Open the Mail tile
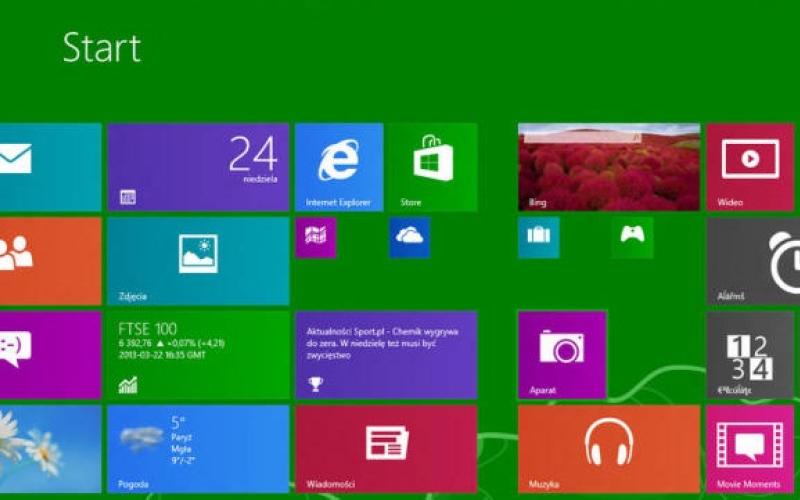Viewport: 800px width, 500px height. [50, 167]
